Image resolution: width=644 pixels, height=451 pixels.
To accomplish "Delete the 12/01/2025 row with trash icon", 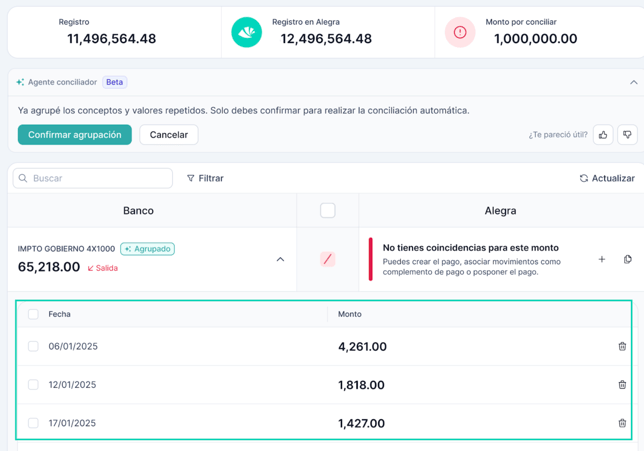I will 622,385.
